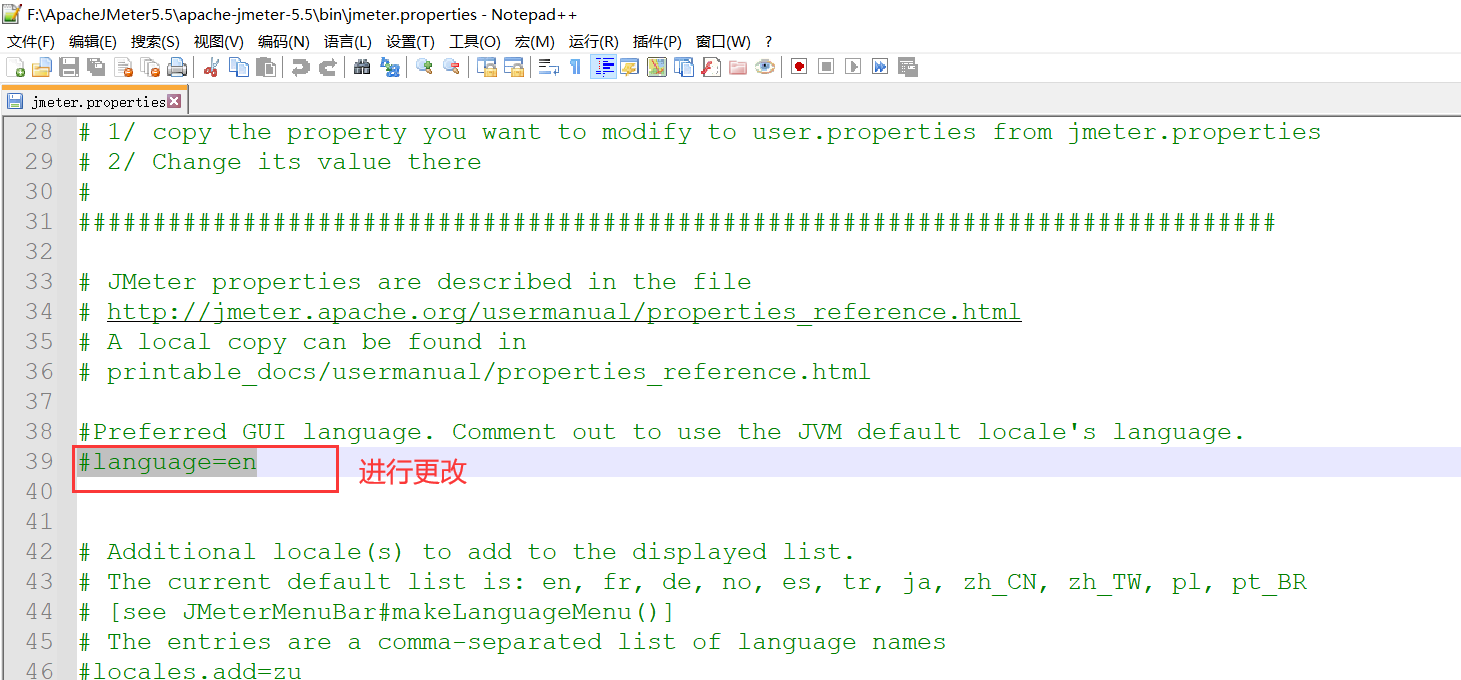Click 'JMeter properties are described' line
Screen dimensions: 1461x680
pos(415,282)
